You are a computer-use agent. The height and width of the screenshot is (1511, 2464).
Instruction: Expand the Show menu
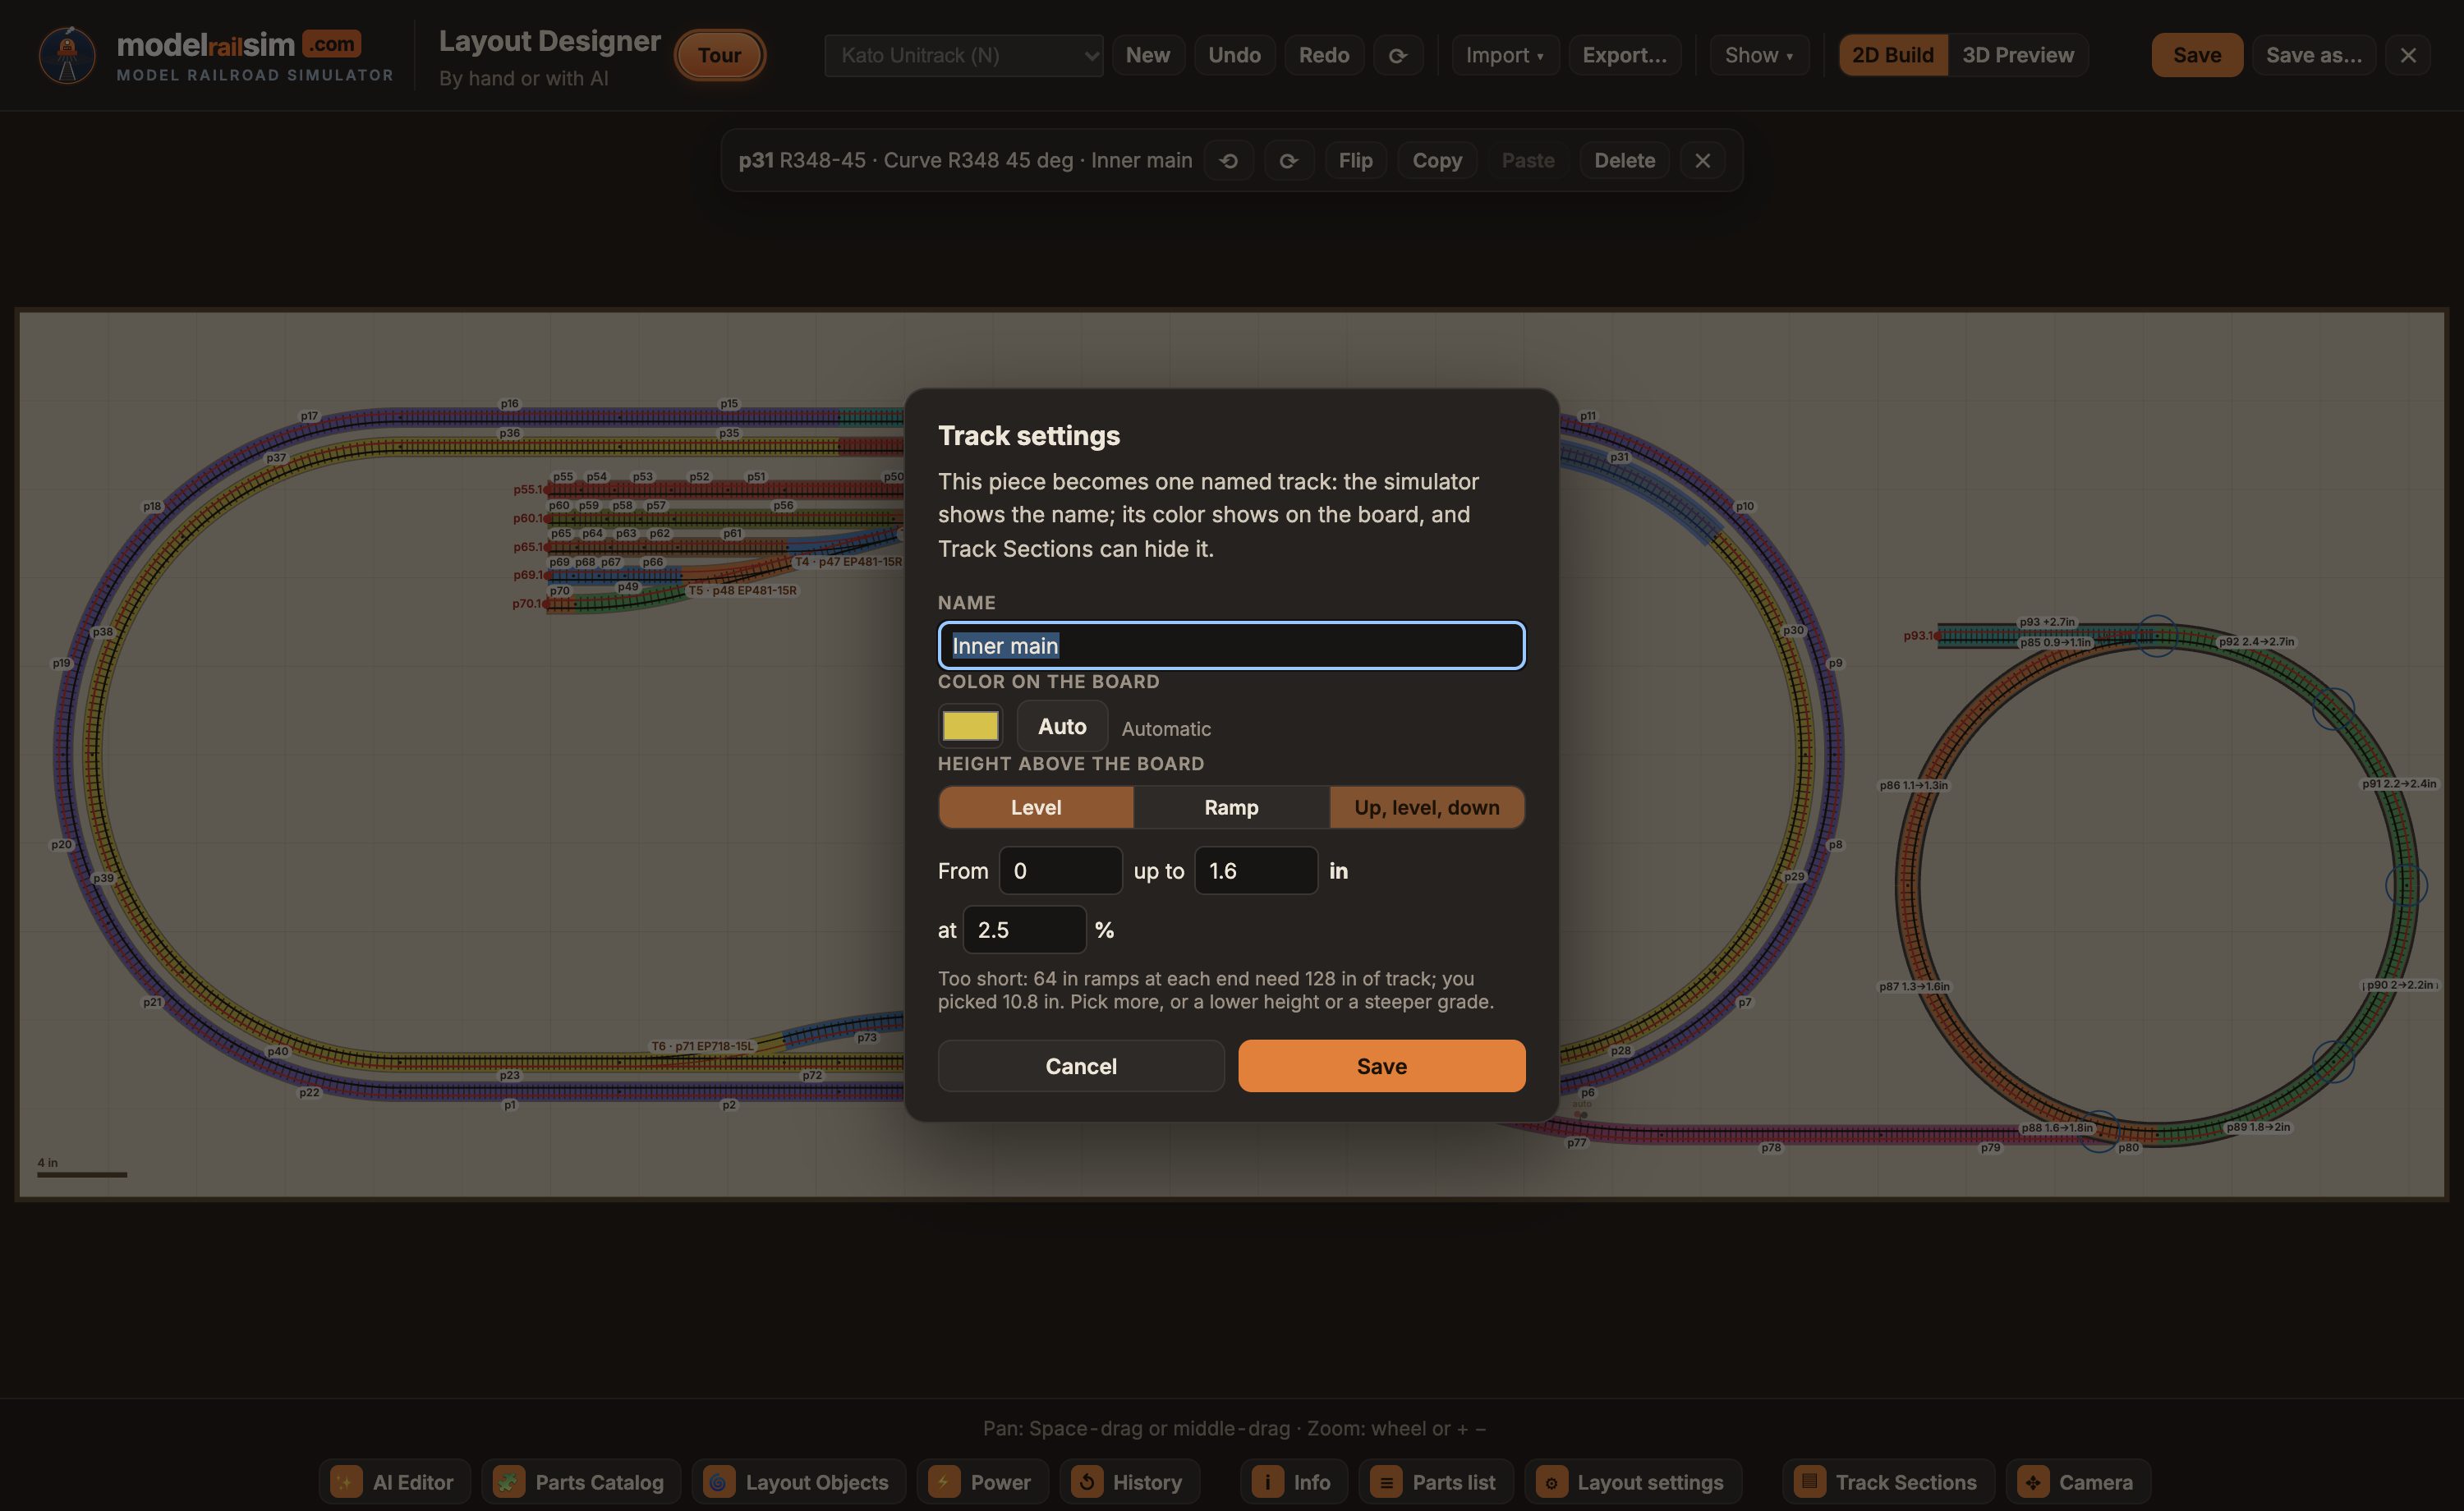[x=1759, y=55]
